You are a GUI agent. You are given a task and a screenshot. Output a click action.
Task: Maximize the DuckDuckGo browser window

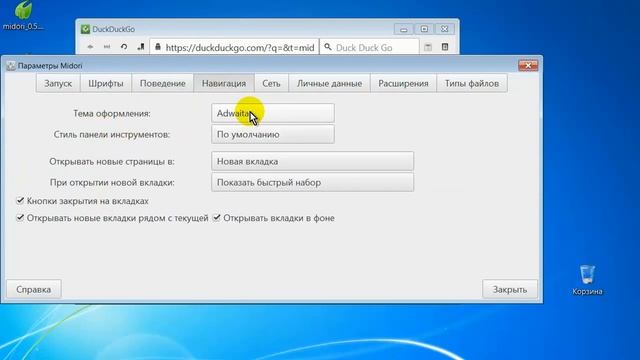point(424,29)
